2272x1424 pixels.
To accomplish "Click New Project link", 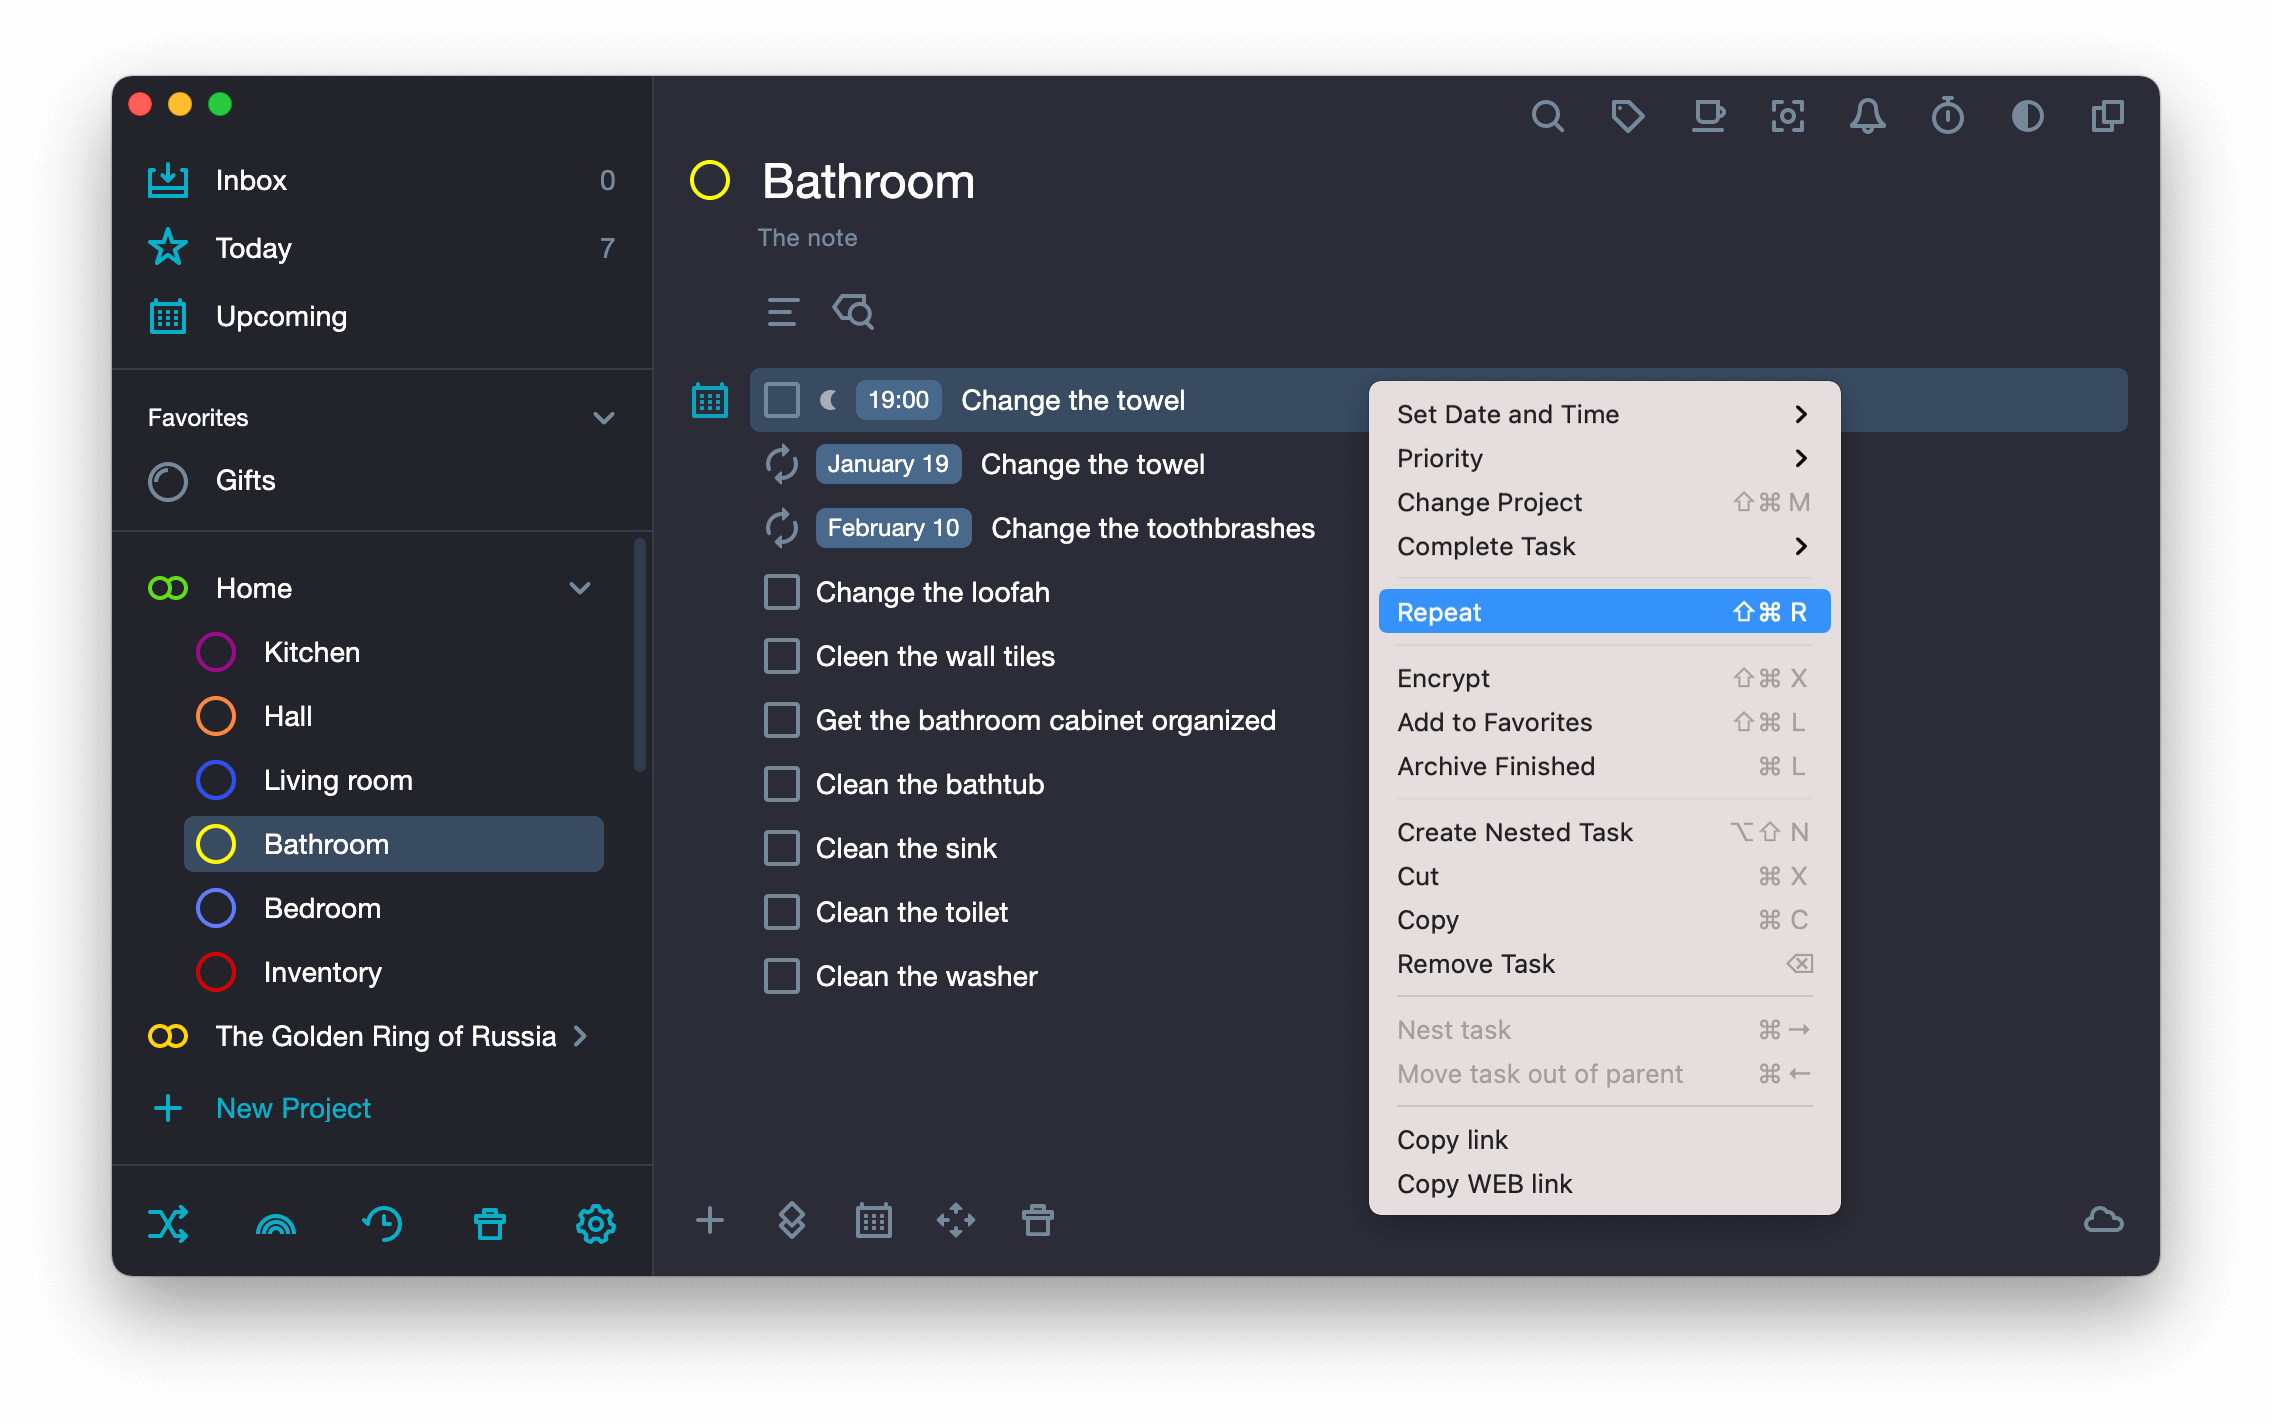I will [x=293, y=1108].
